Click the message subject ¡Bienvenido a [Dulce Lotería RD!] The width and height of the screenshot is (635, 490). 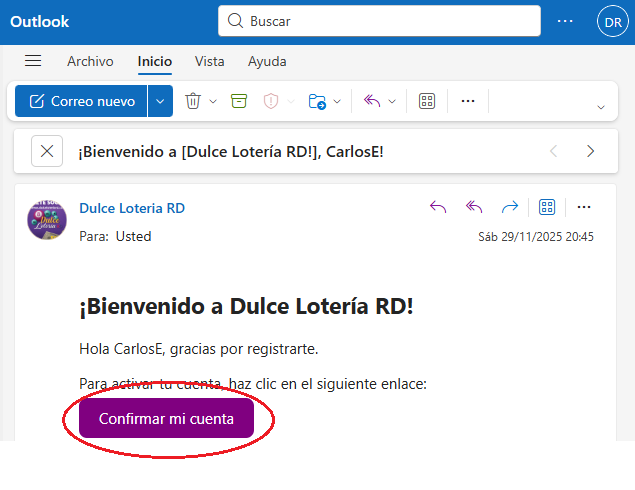231,152
